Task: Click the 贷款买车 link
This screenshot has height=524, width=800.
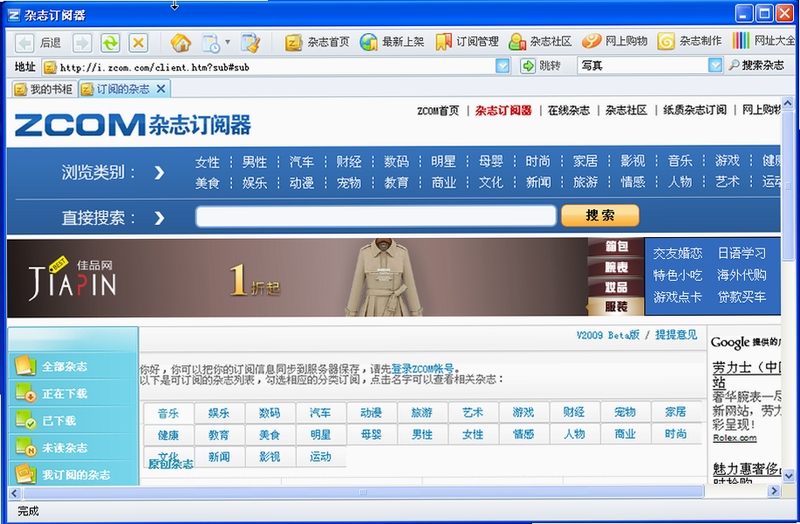Action: 742,297
